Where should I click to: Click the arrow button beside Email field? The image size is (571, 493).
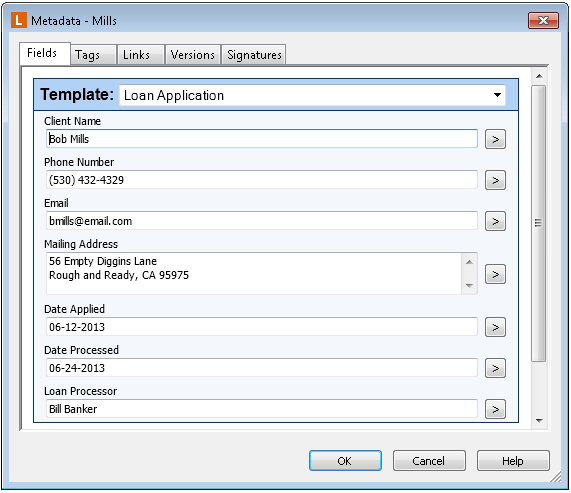click(x=495, y=221)
